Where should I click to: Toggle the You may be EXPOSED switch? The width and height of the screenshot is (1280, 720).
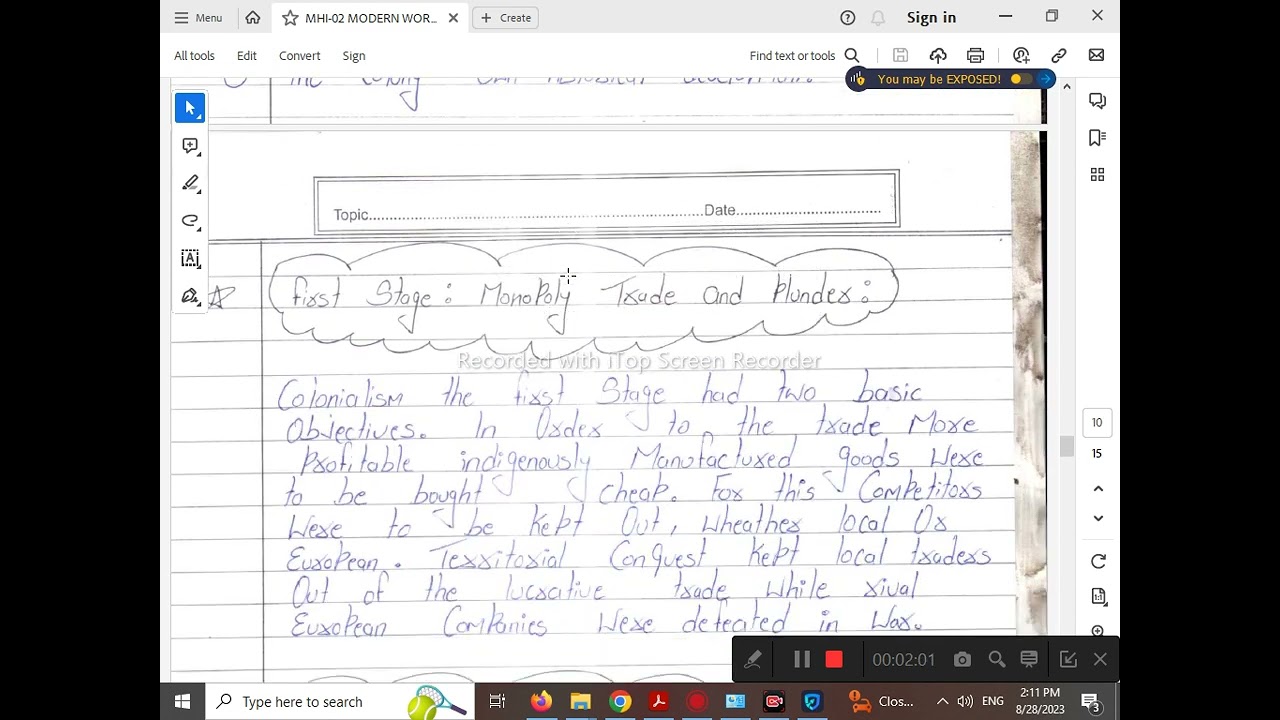[1021, 79]
